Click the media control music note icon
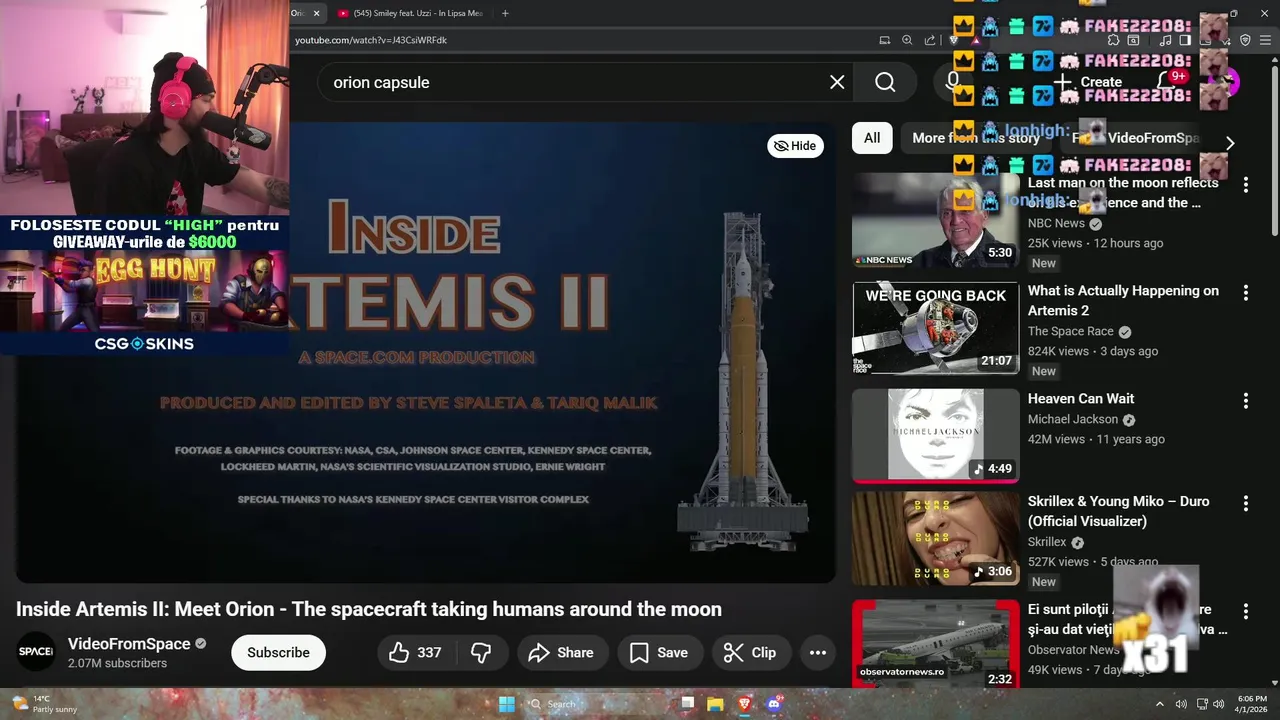The image size is (1280, 720). (1165, 40)
